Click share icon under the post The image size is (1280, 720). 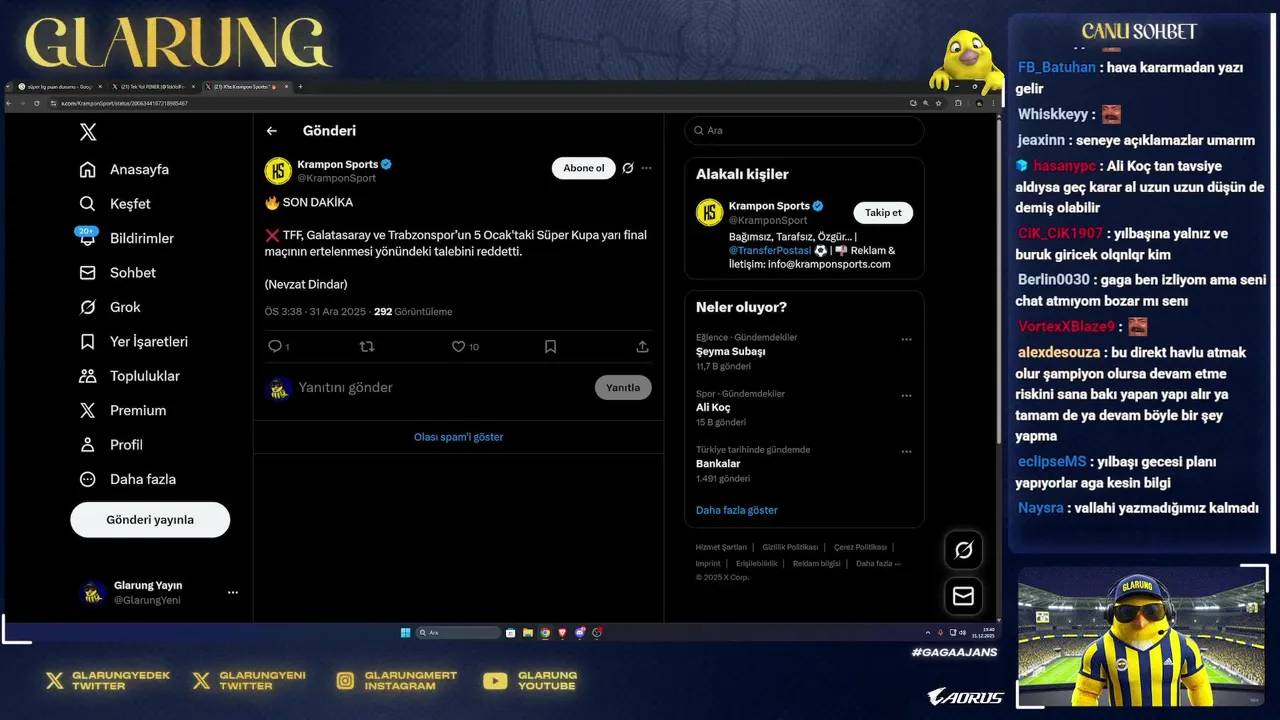tap(642, 347)
